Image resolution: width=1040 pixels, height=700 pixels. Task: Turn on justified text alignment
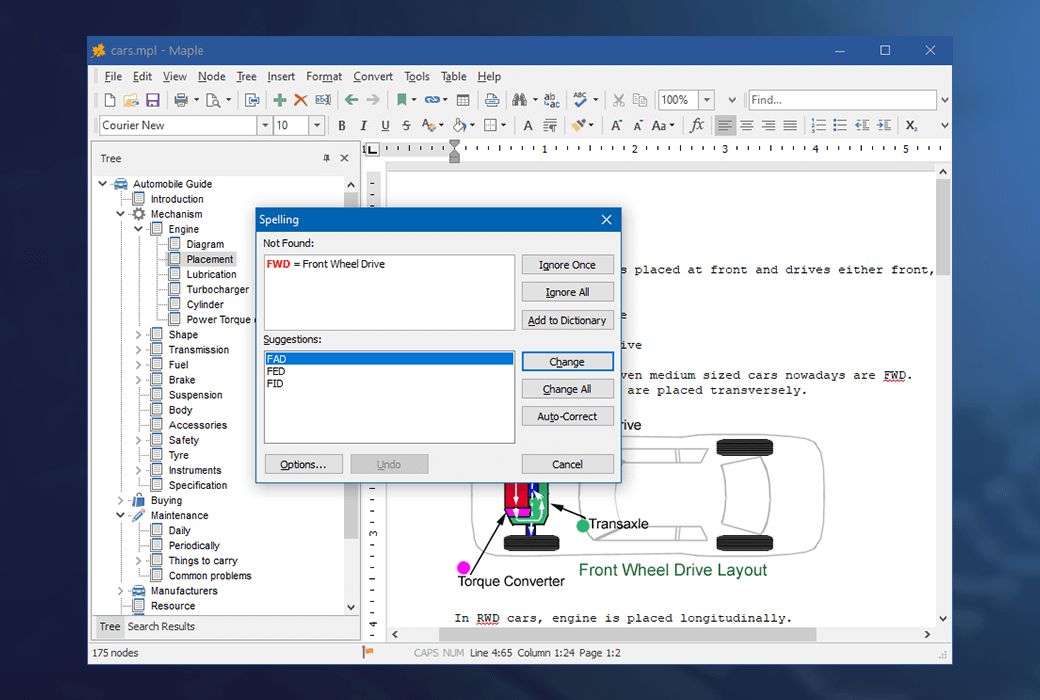[790, 125]
